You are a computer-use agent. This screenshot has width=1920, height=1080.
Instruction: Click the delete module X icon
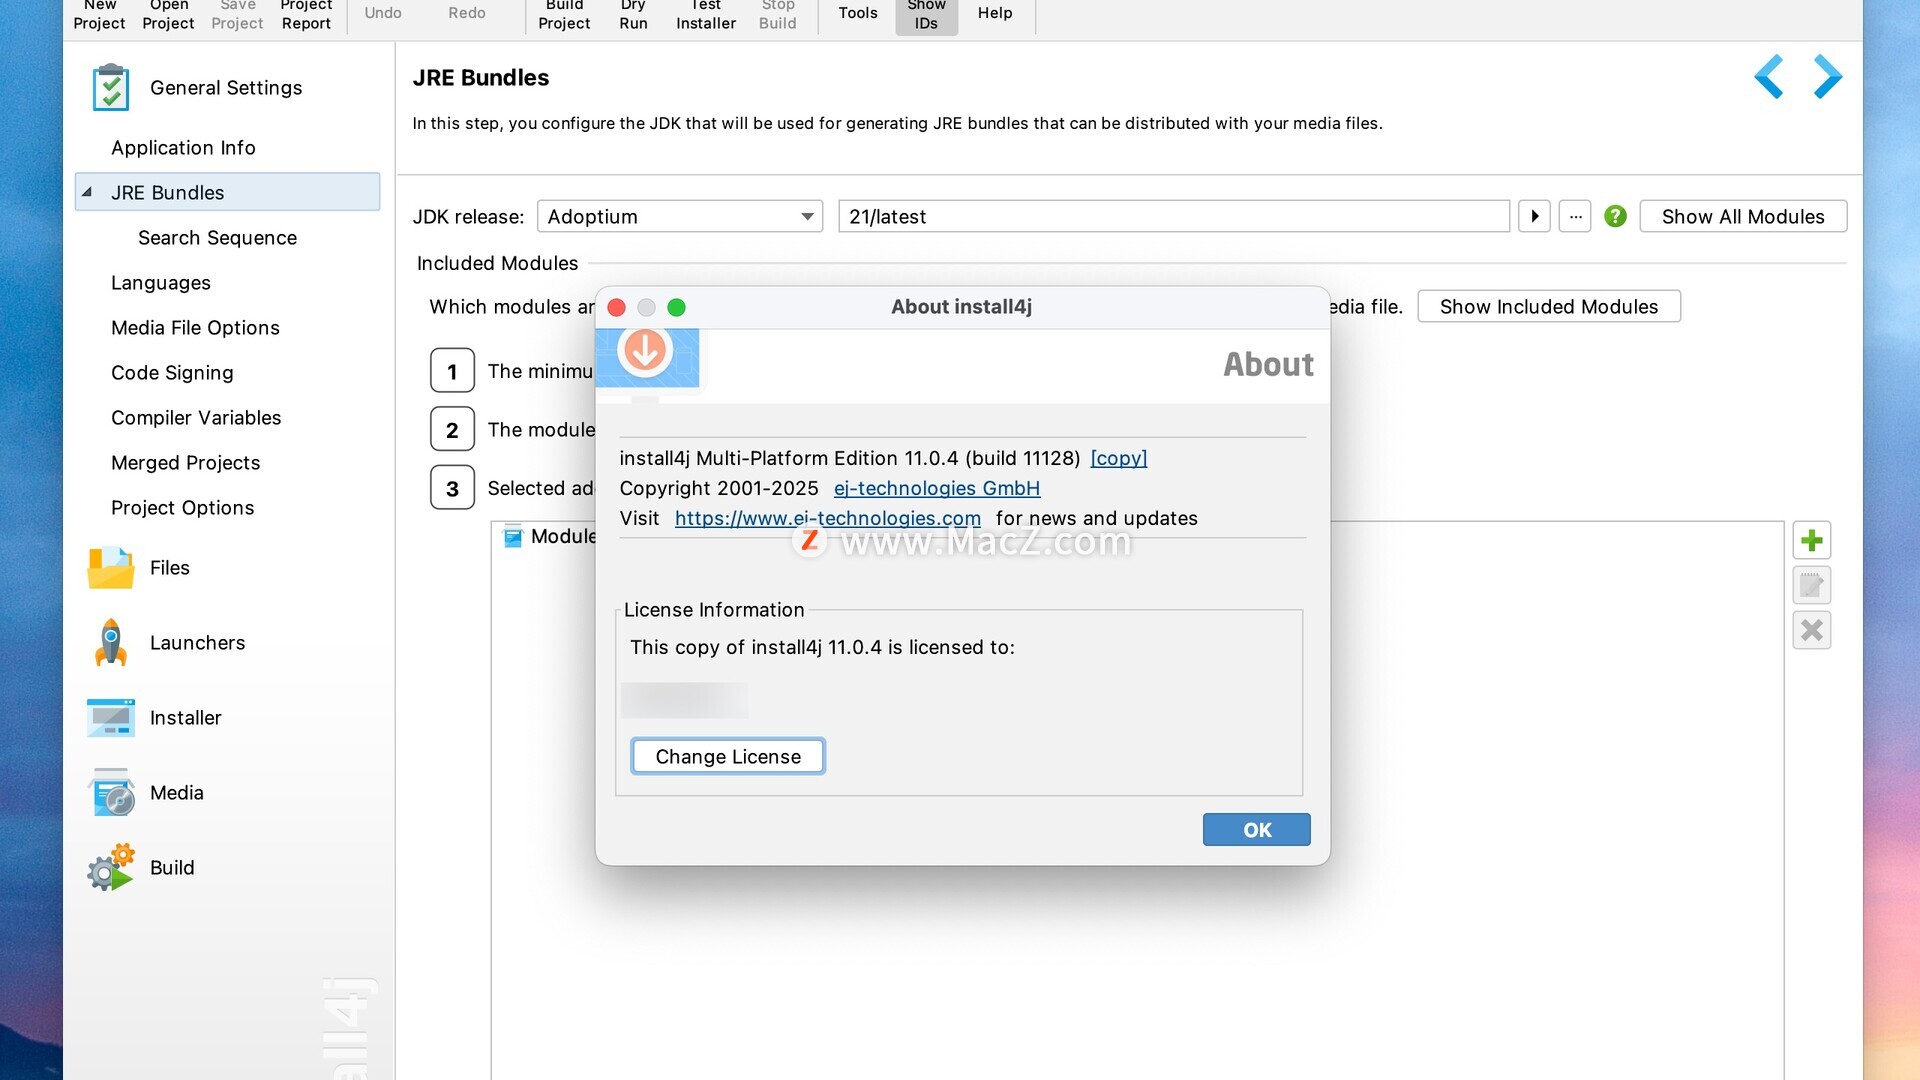pyautogui.click(x=1811, y=630)
